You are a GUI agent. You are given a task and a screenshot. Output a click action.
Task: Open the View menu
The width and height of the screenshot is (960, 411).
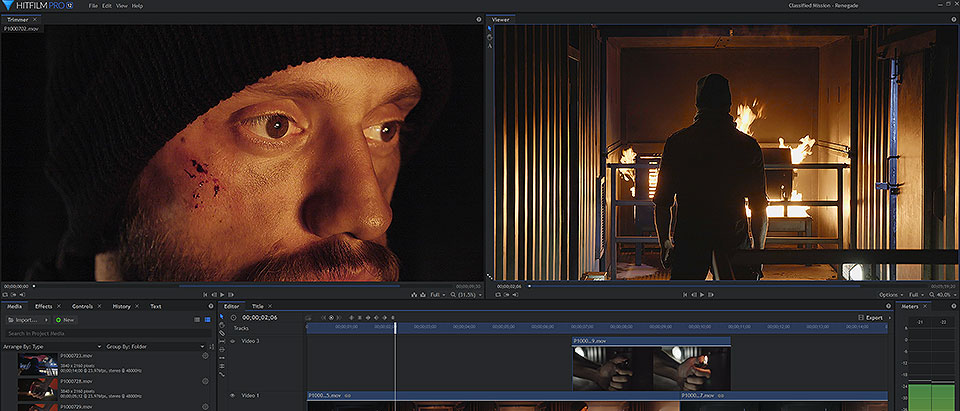(122, 6)
